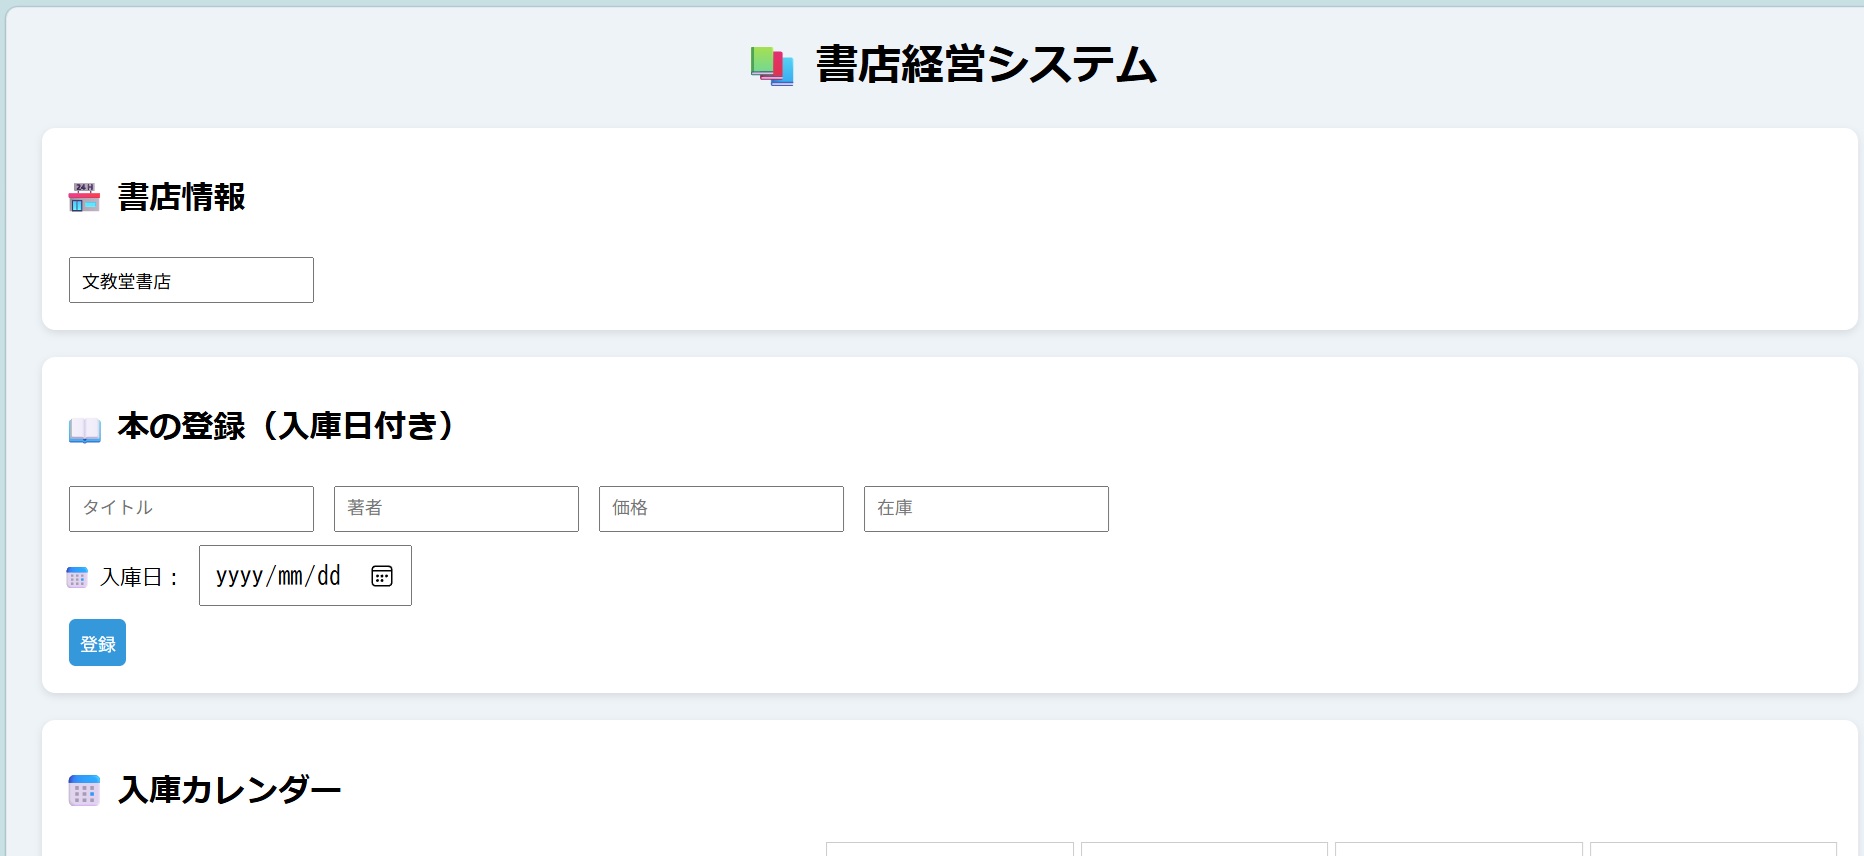The height and width of the screenshot is (856, 1864).
Task: Click the 本の登録（入庫日付き） heading
Action: point(286,426)
